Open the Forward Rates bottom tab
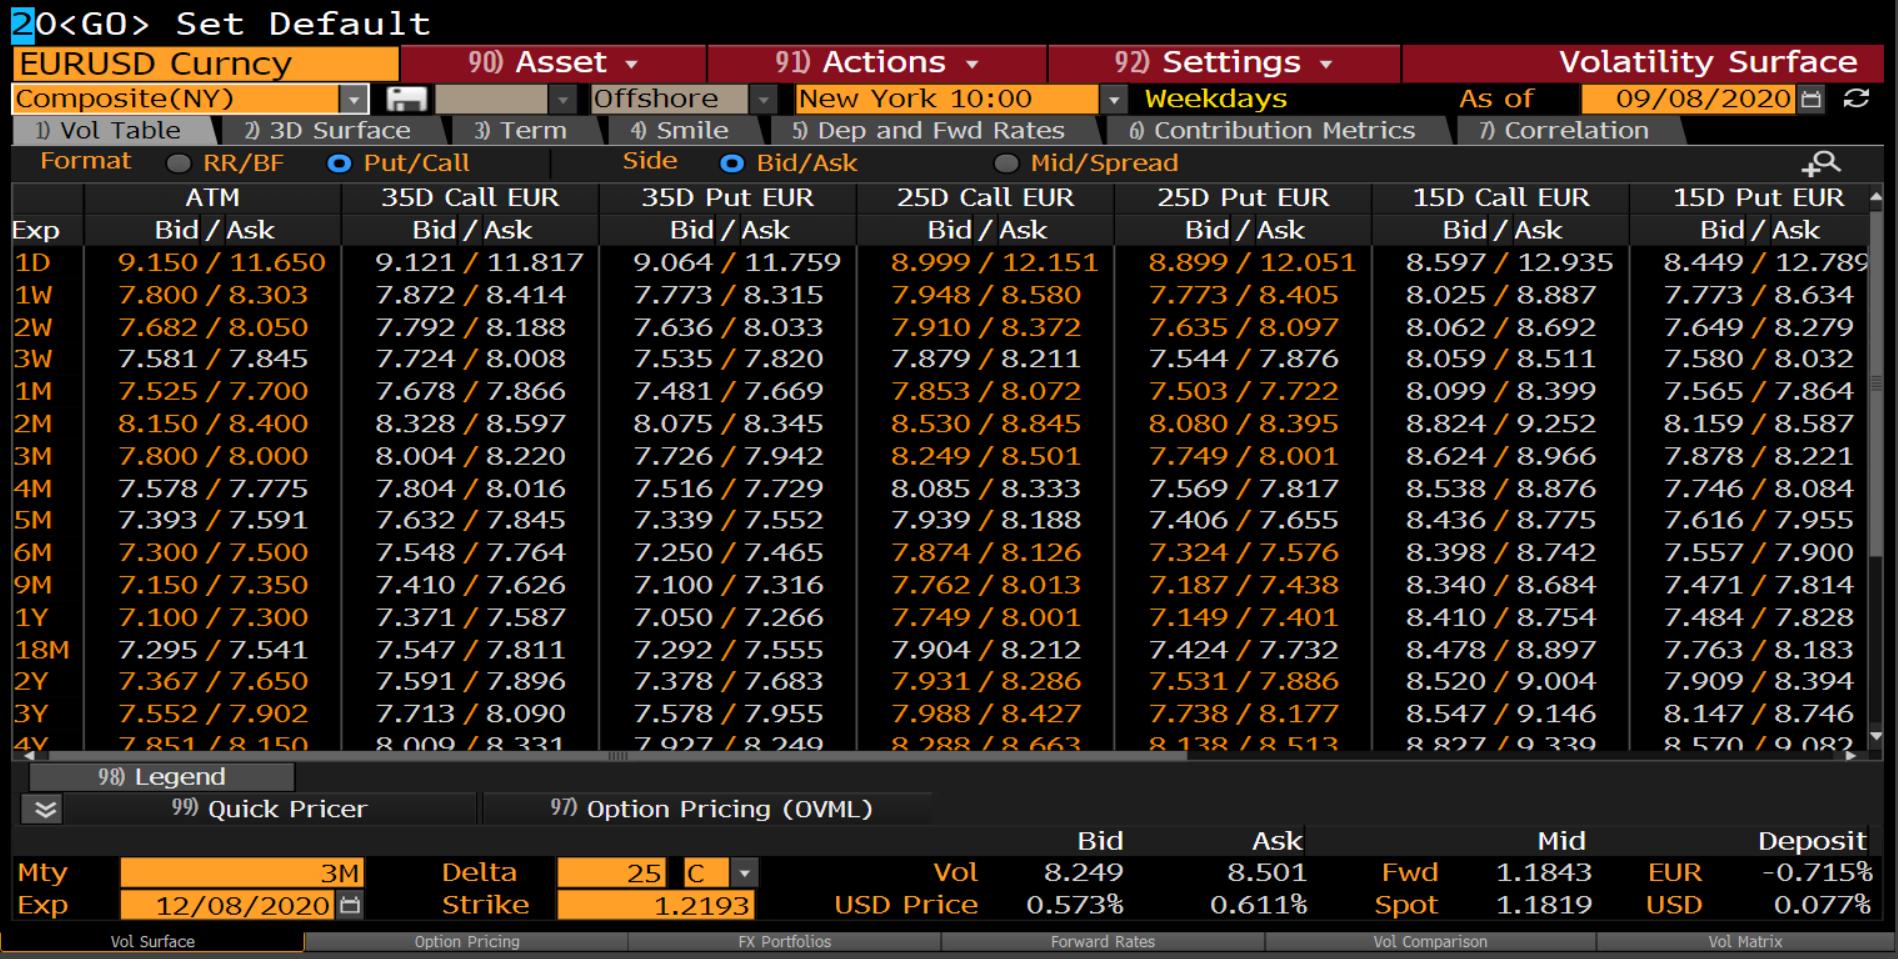 point(1103,942)
